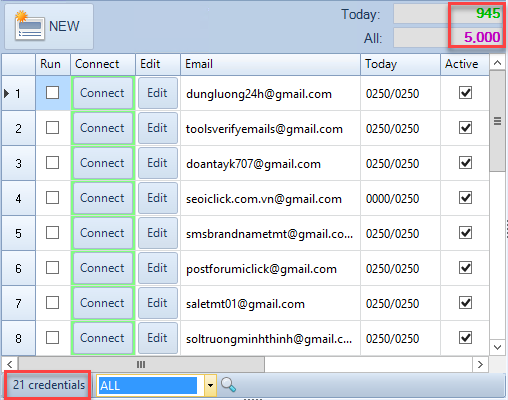Check Run box for toolsverifyemails@gmail.com
Image resolution: width=508 pixels, height=400 pixels.
[53, 128]
